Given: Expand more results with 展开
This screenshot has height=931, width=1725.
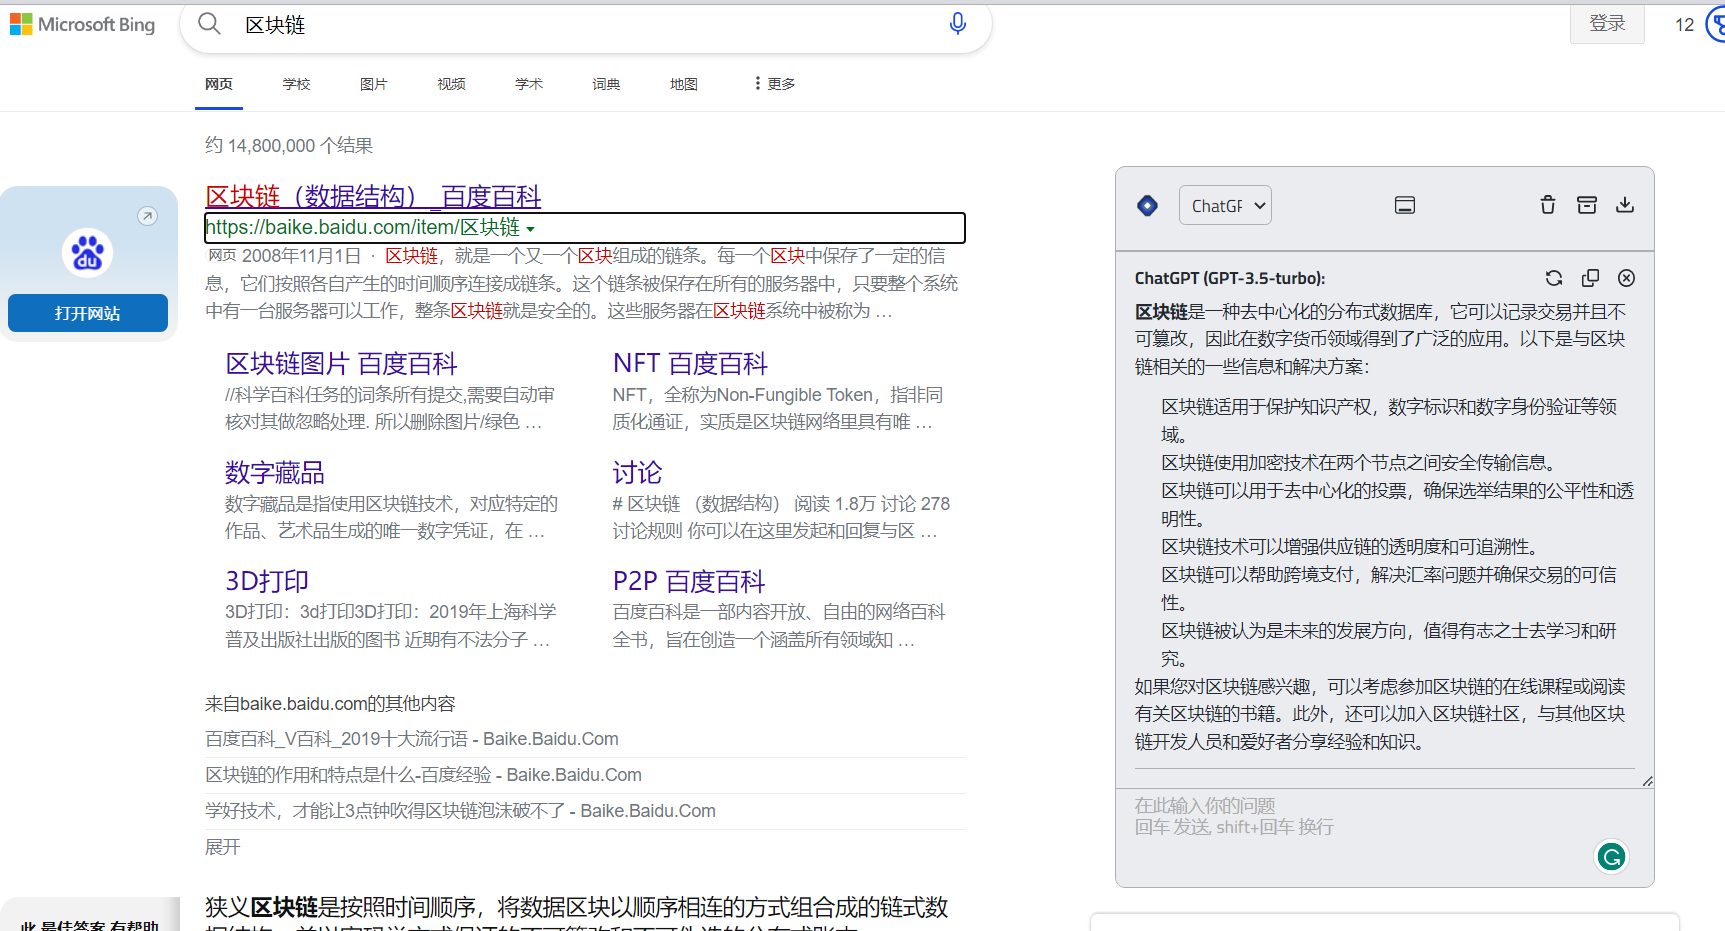Looking at the screenshot, I should [x=223, y=847].
